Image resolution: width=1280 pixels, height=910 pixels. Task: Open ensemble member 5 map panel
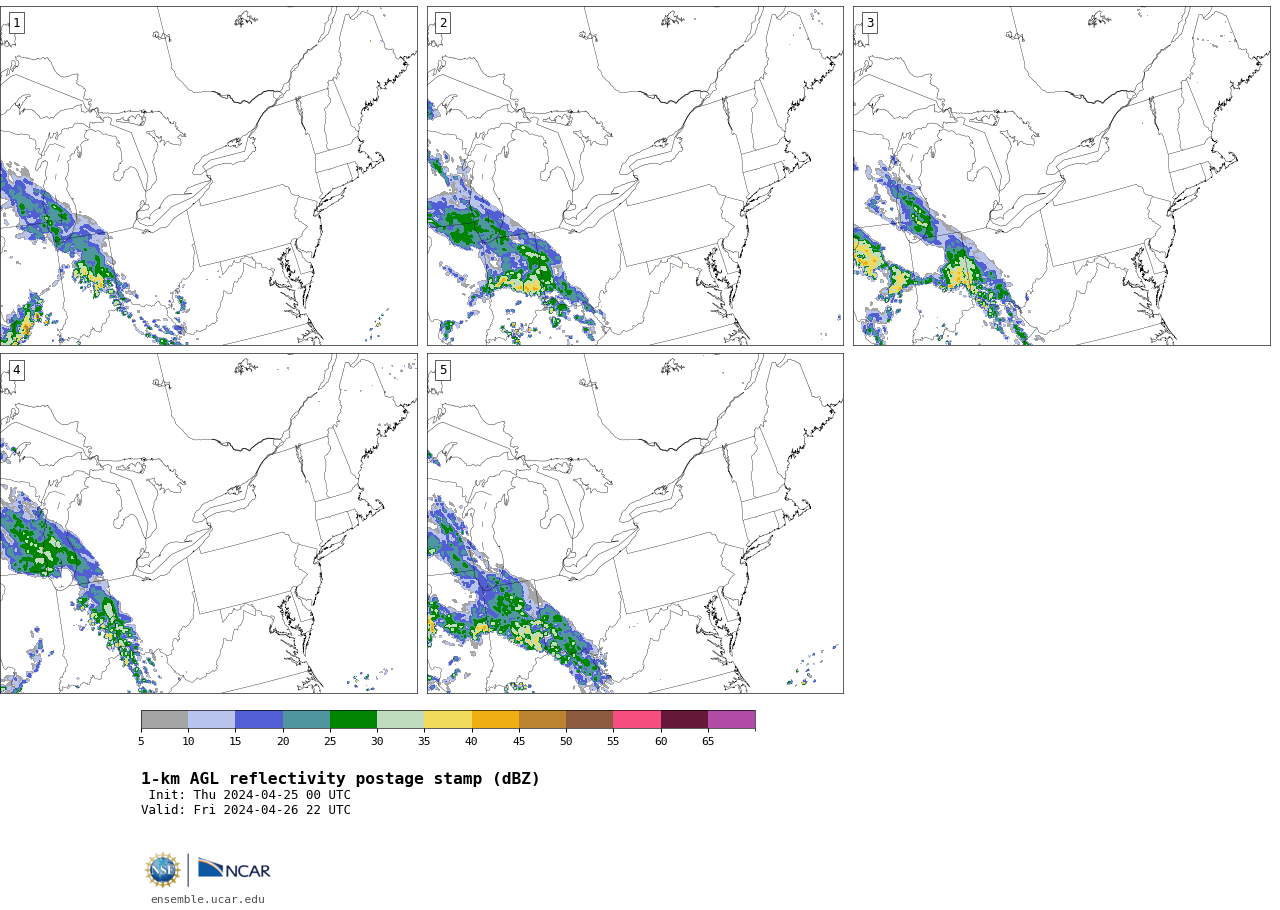(x=635, y=523)
